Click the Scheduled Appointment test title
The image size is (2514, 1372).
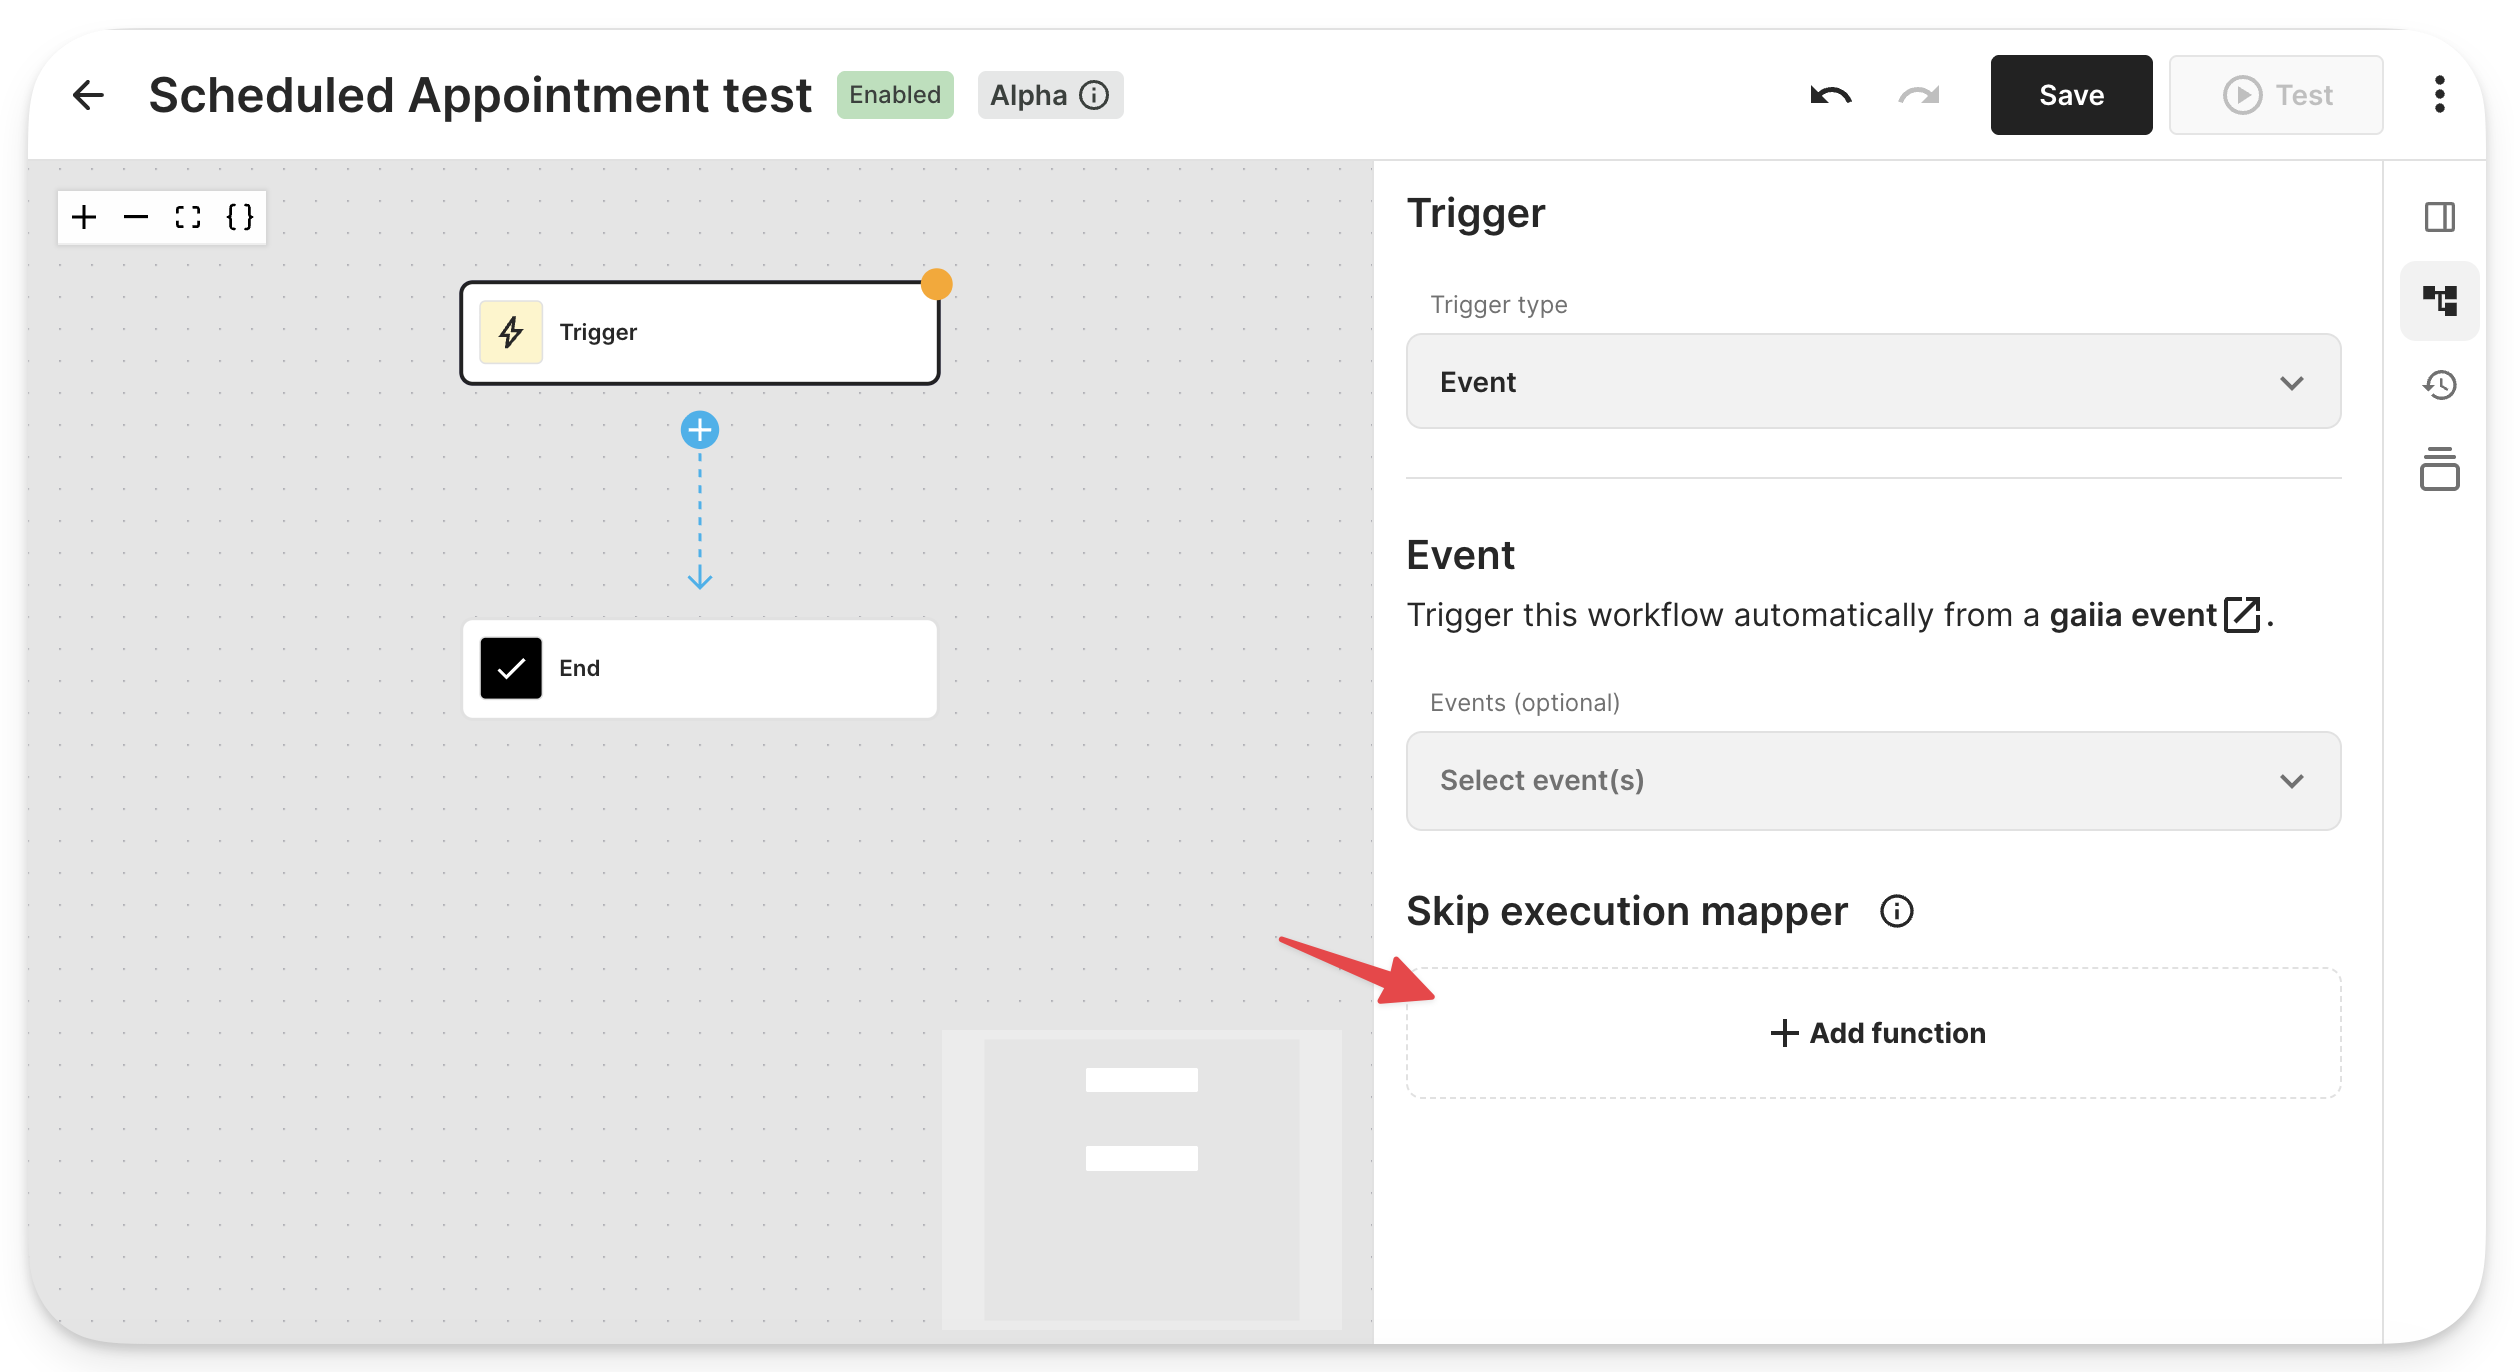(480, 95)
